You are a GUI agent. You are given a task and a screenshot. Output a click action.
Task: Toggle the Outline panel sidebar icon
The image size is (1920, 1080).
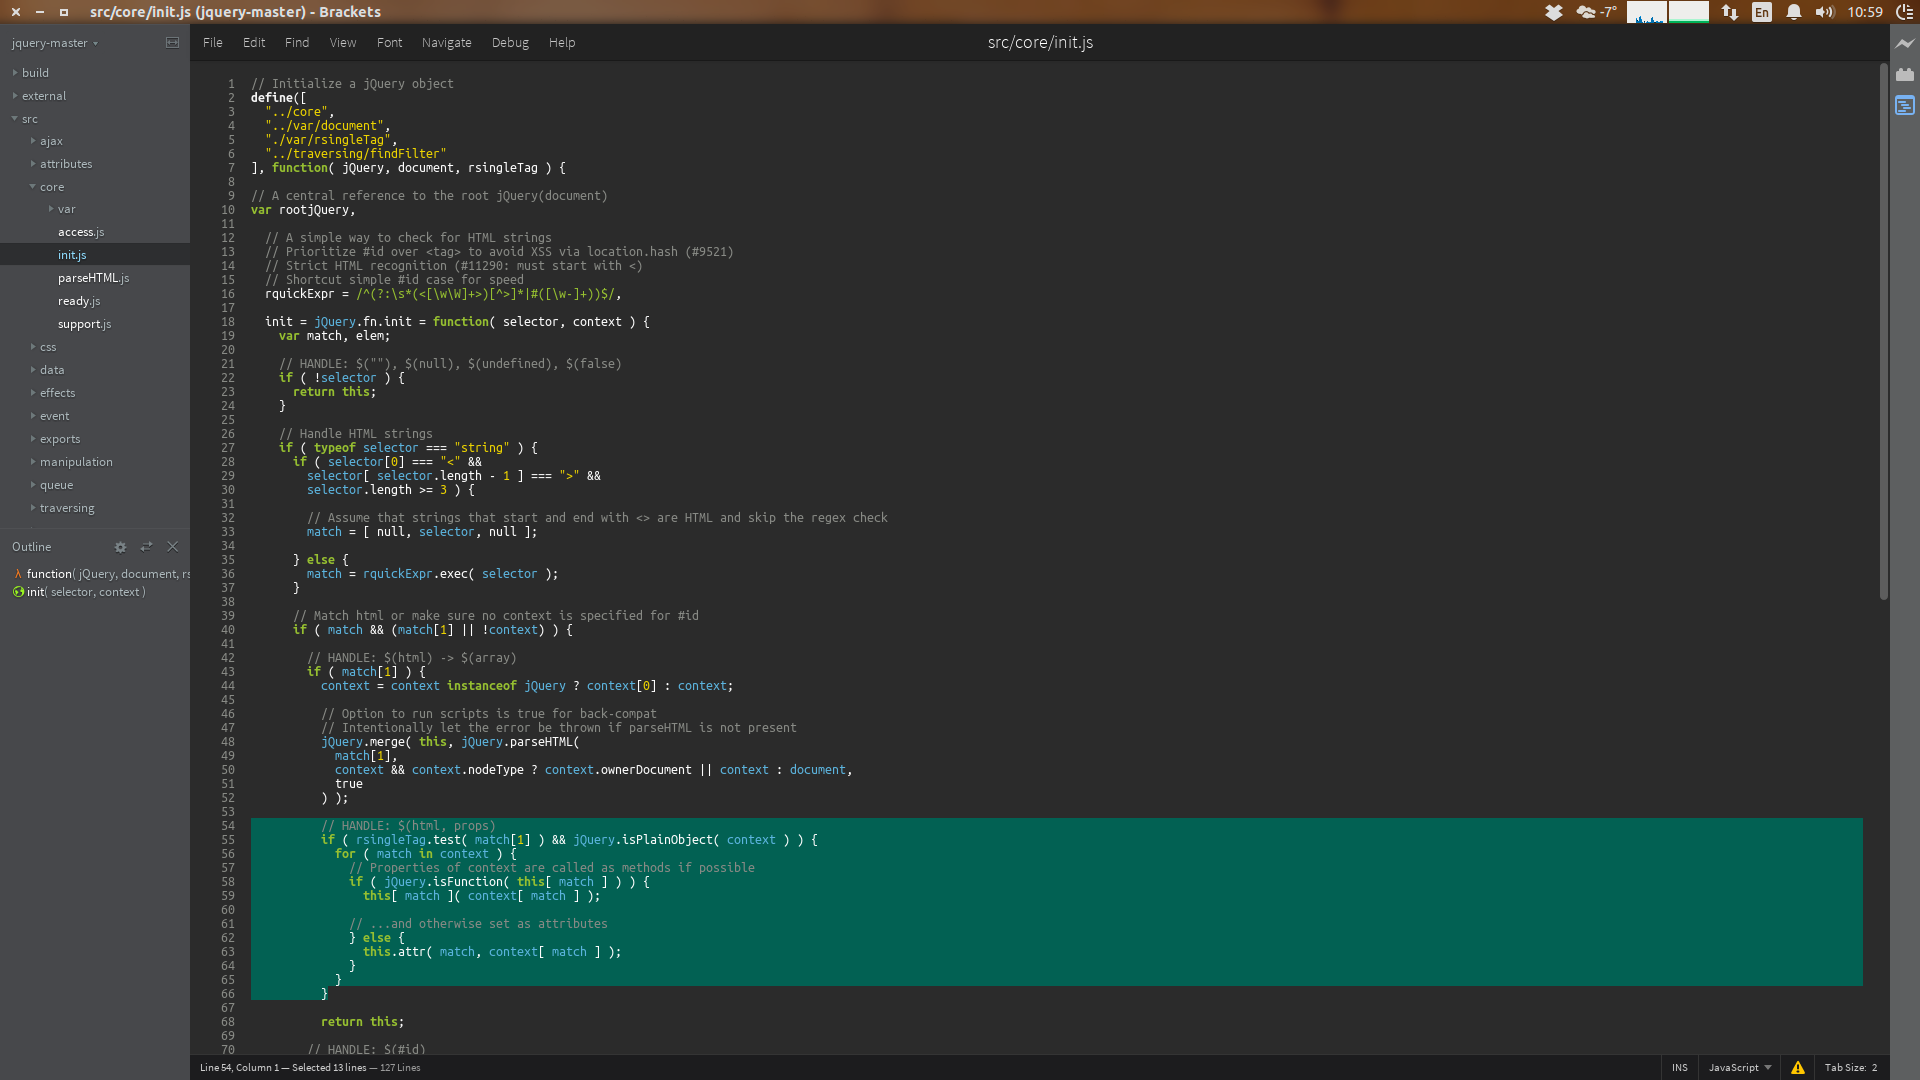[1904, 106]
